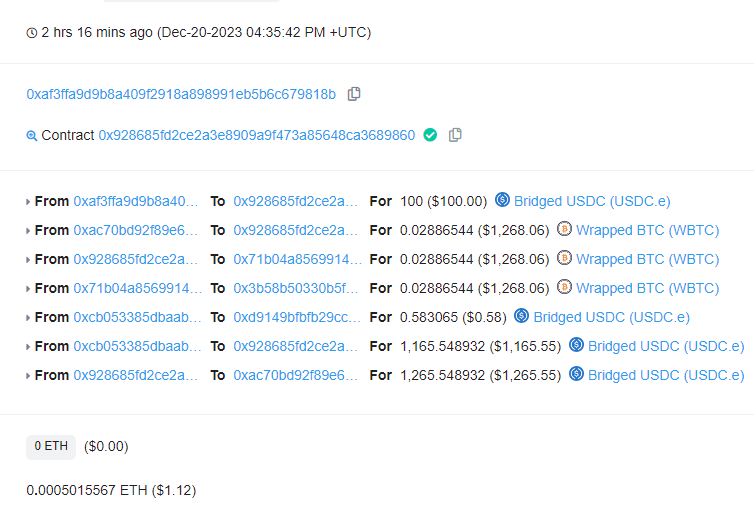This screenshot has height=519, width=754.
Task: Open Bridged USDC (USDC.e) link in 100 row
Action: 592,201
